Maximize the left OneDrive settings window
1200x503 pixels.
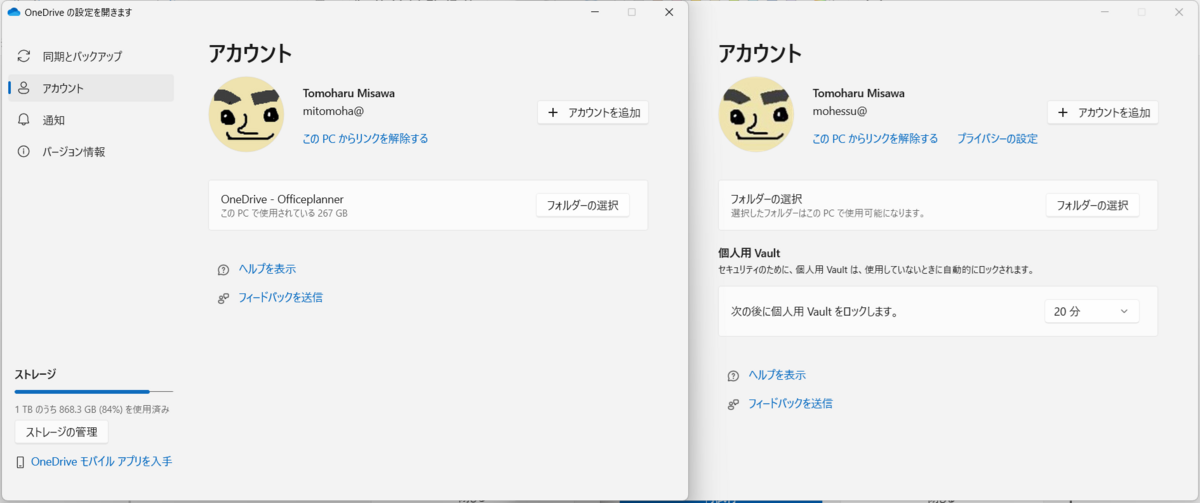click(x=632, y=12)
